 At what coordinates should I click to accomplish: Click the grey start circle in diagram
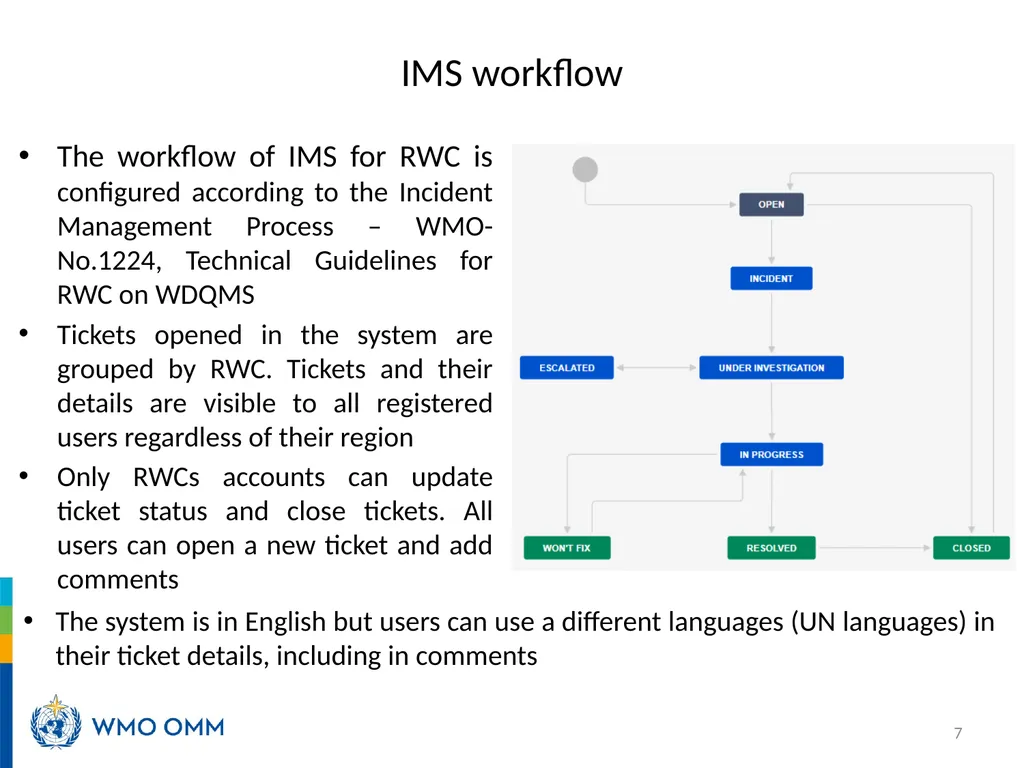tap(585, 170)
